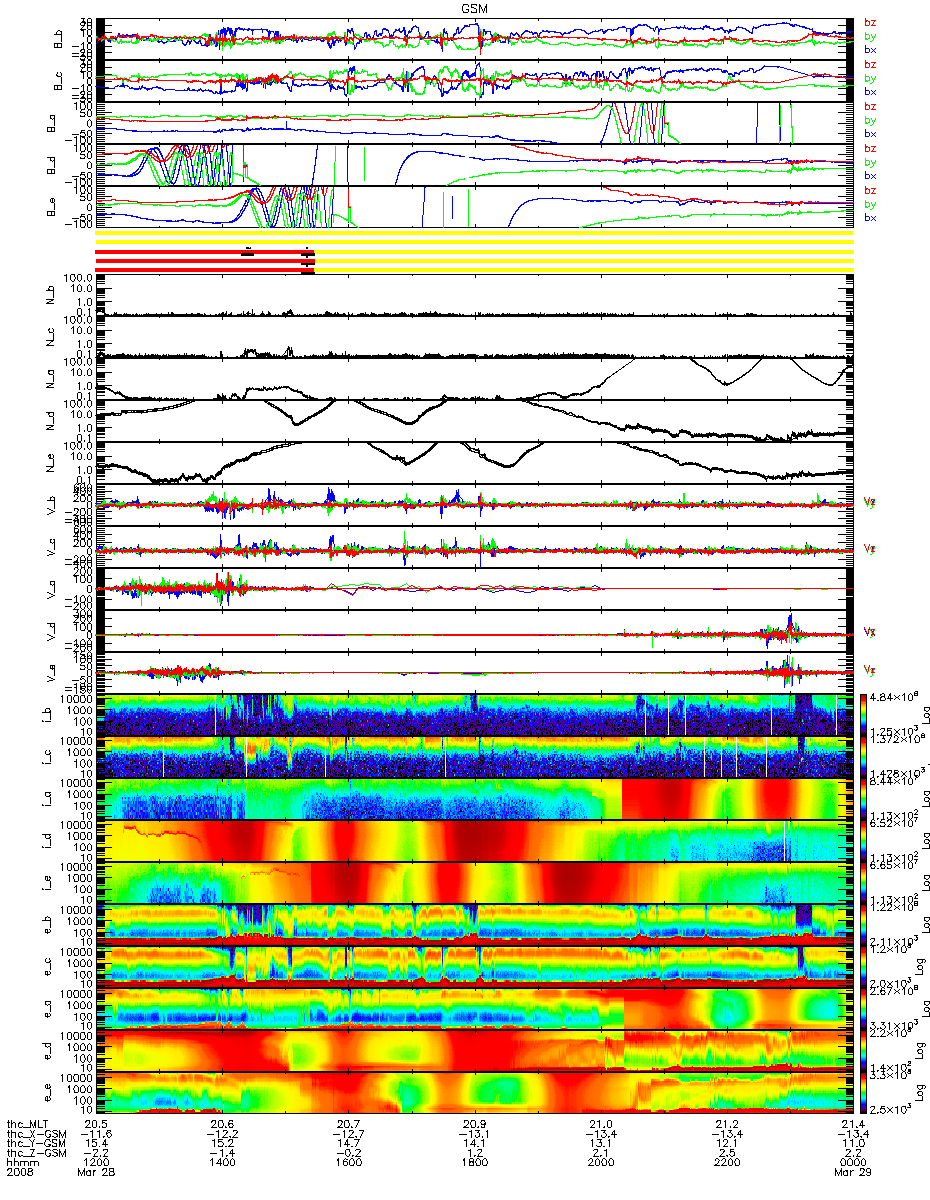Open the V_e velocity panel
Image resolution: width=930 pixels, height=1200 pixels.
click(x=475, y=673)
